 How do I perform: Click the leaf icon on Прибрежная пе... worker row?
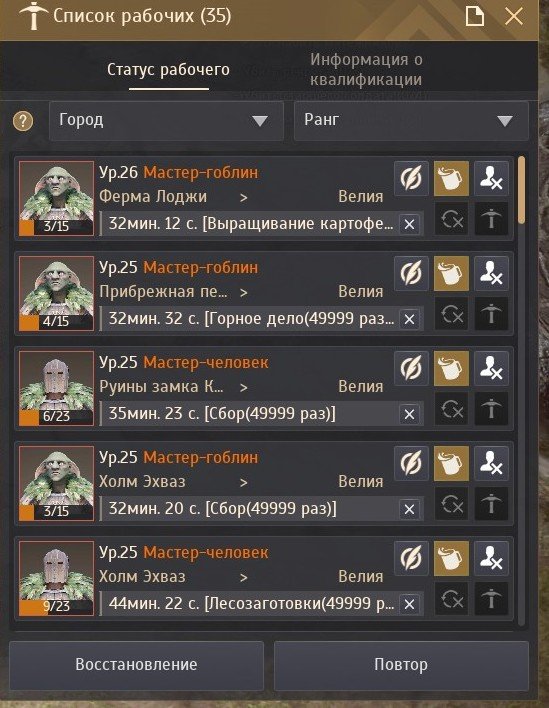(411, 274)
